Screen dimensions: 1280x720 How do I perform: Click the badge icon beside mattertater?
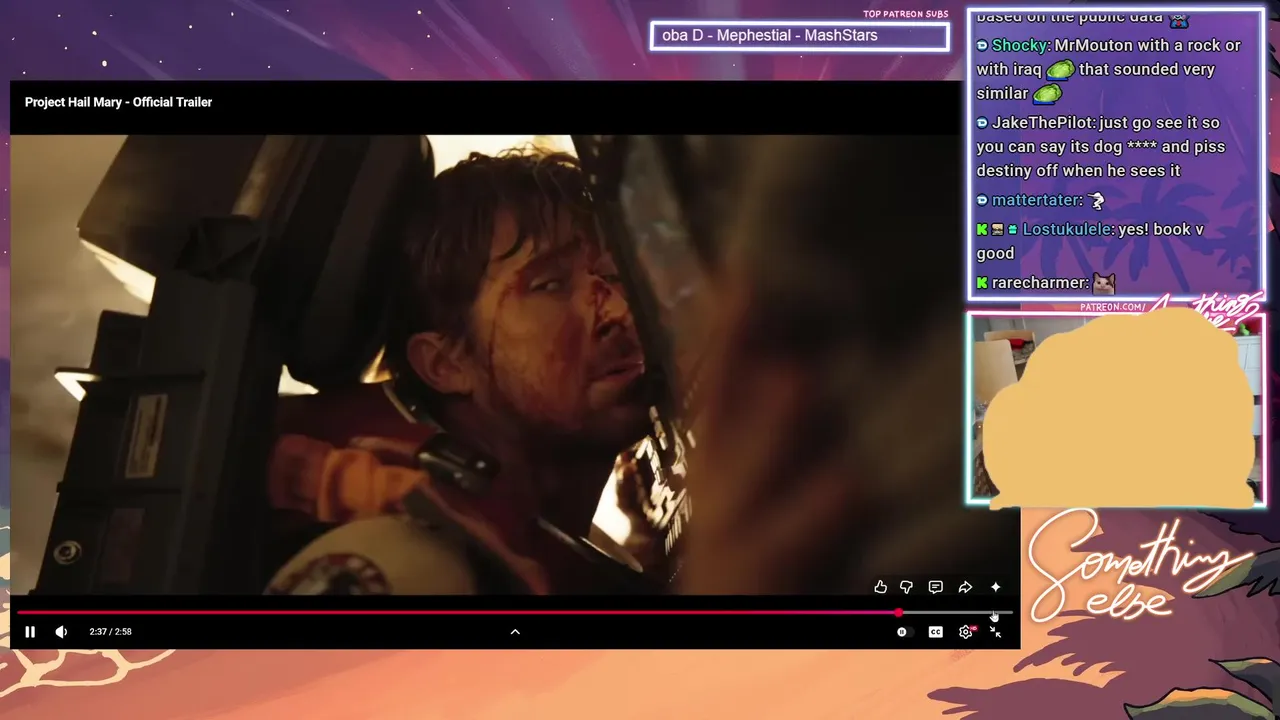click(982, 200)
